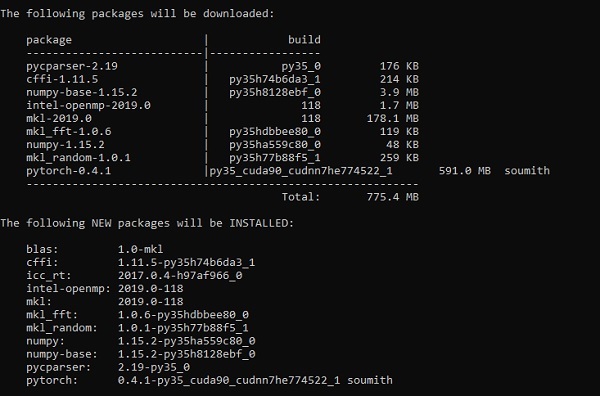
Task: Click the 178.1 MB mkl download size
Action: pyautogui.click(x=393, y=118)
